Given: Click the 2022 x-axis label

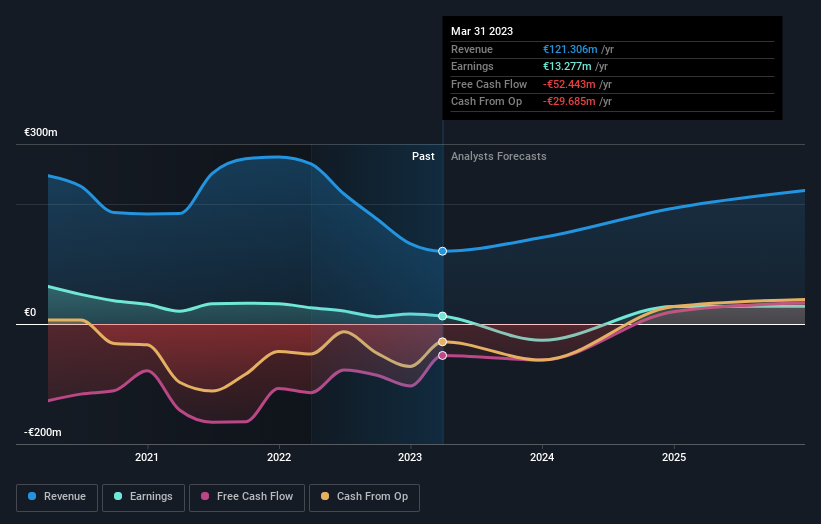Looking at the screenshot, I should point(279,457).
